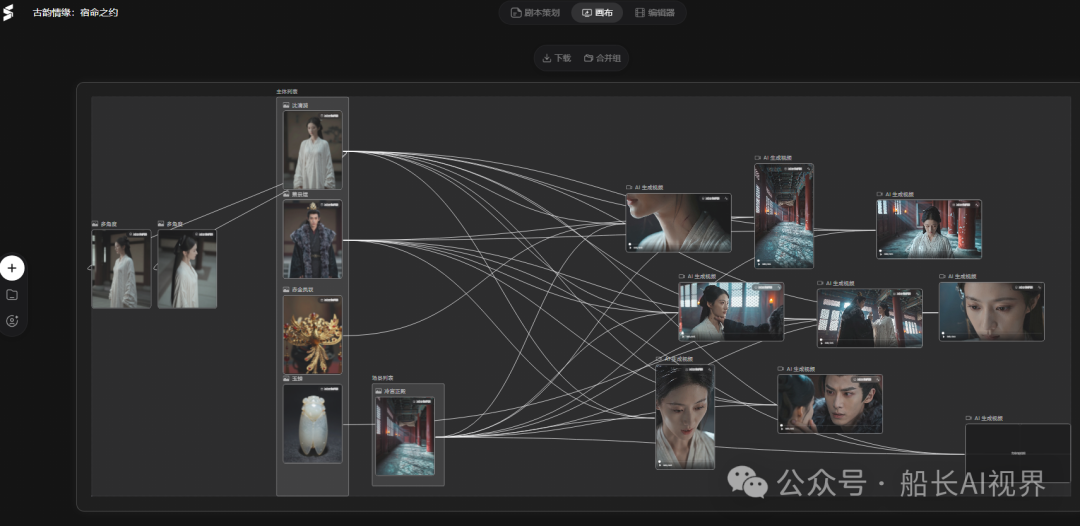The width and height of the screenshot is (1080, 526).
Task: Click video icon above chin-touch video node
Action: point(682,276)
